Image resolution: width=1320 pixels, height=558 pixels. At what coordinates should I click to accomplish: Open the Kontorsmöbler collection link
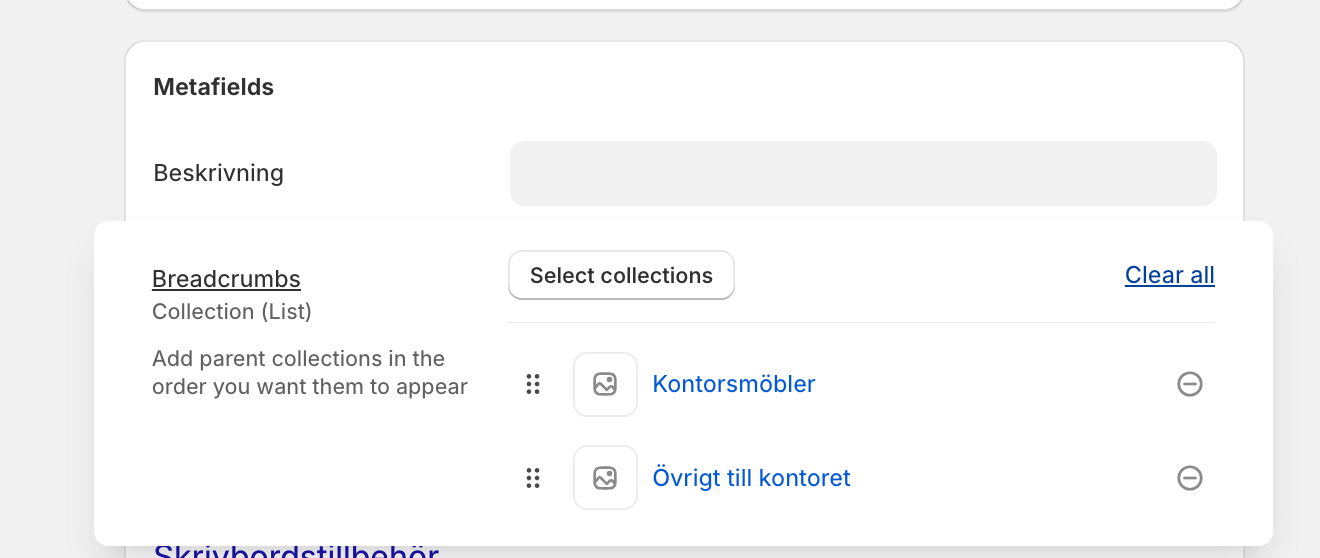(x=733, y=384)
